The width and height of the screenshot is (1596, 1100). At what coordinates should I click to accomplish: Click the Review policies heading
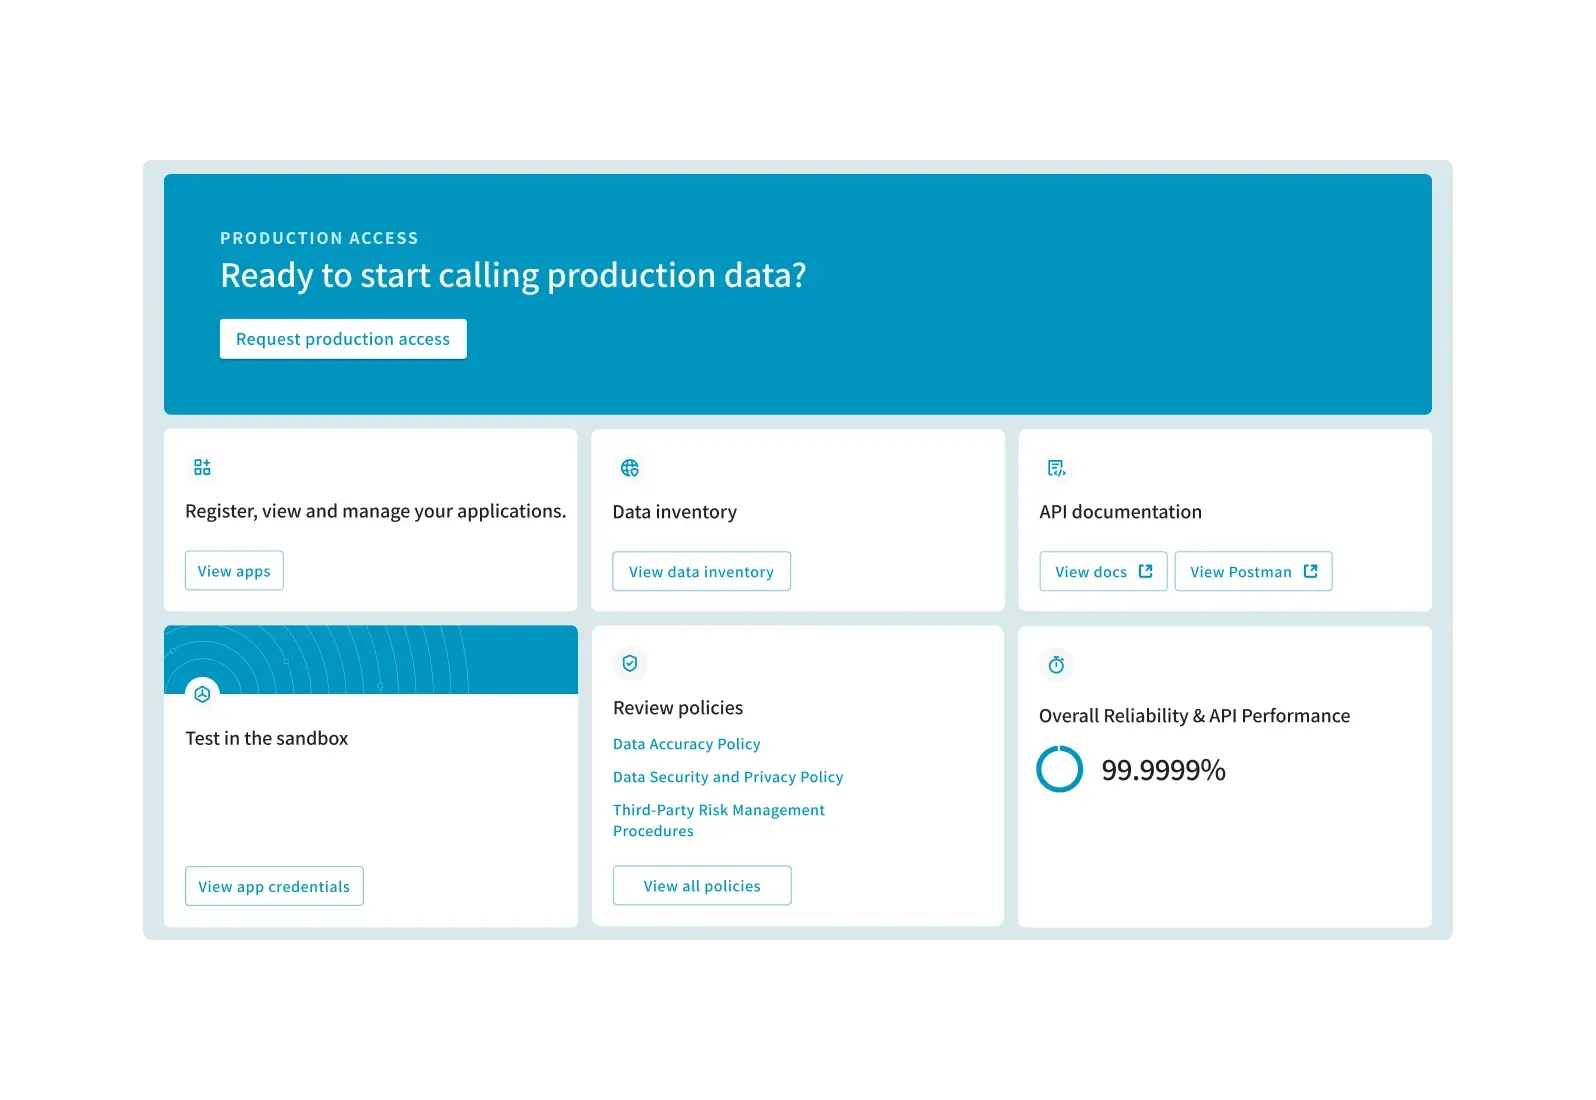coord(678,708)
